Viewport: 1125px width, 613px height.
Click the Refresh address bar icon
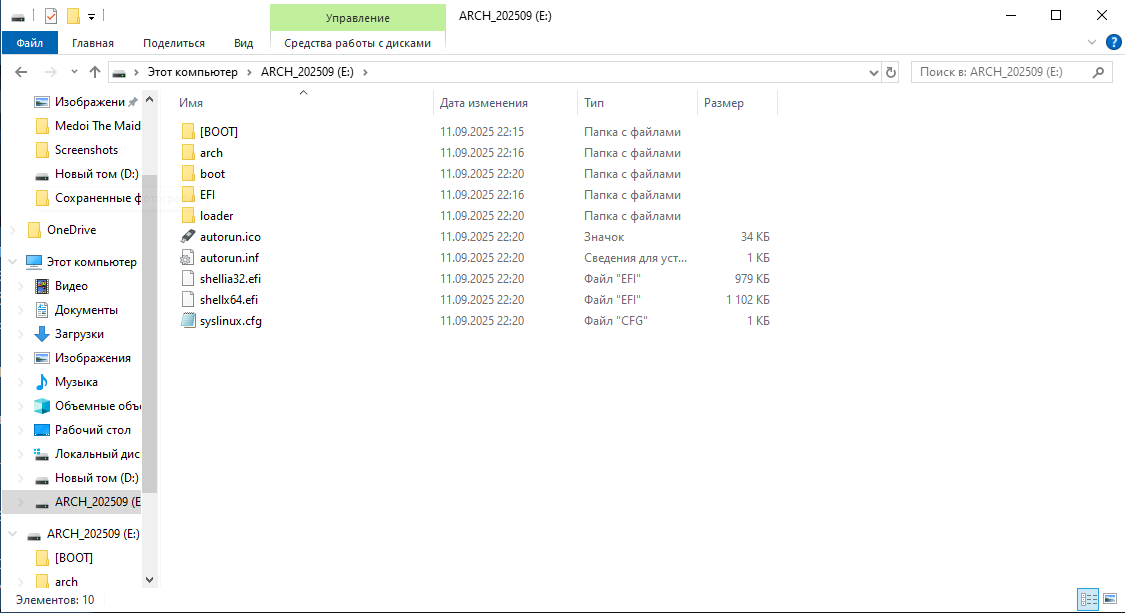click(x=891, y=72)
